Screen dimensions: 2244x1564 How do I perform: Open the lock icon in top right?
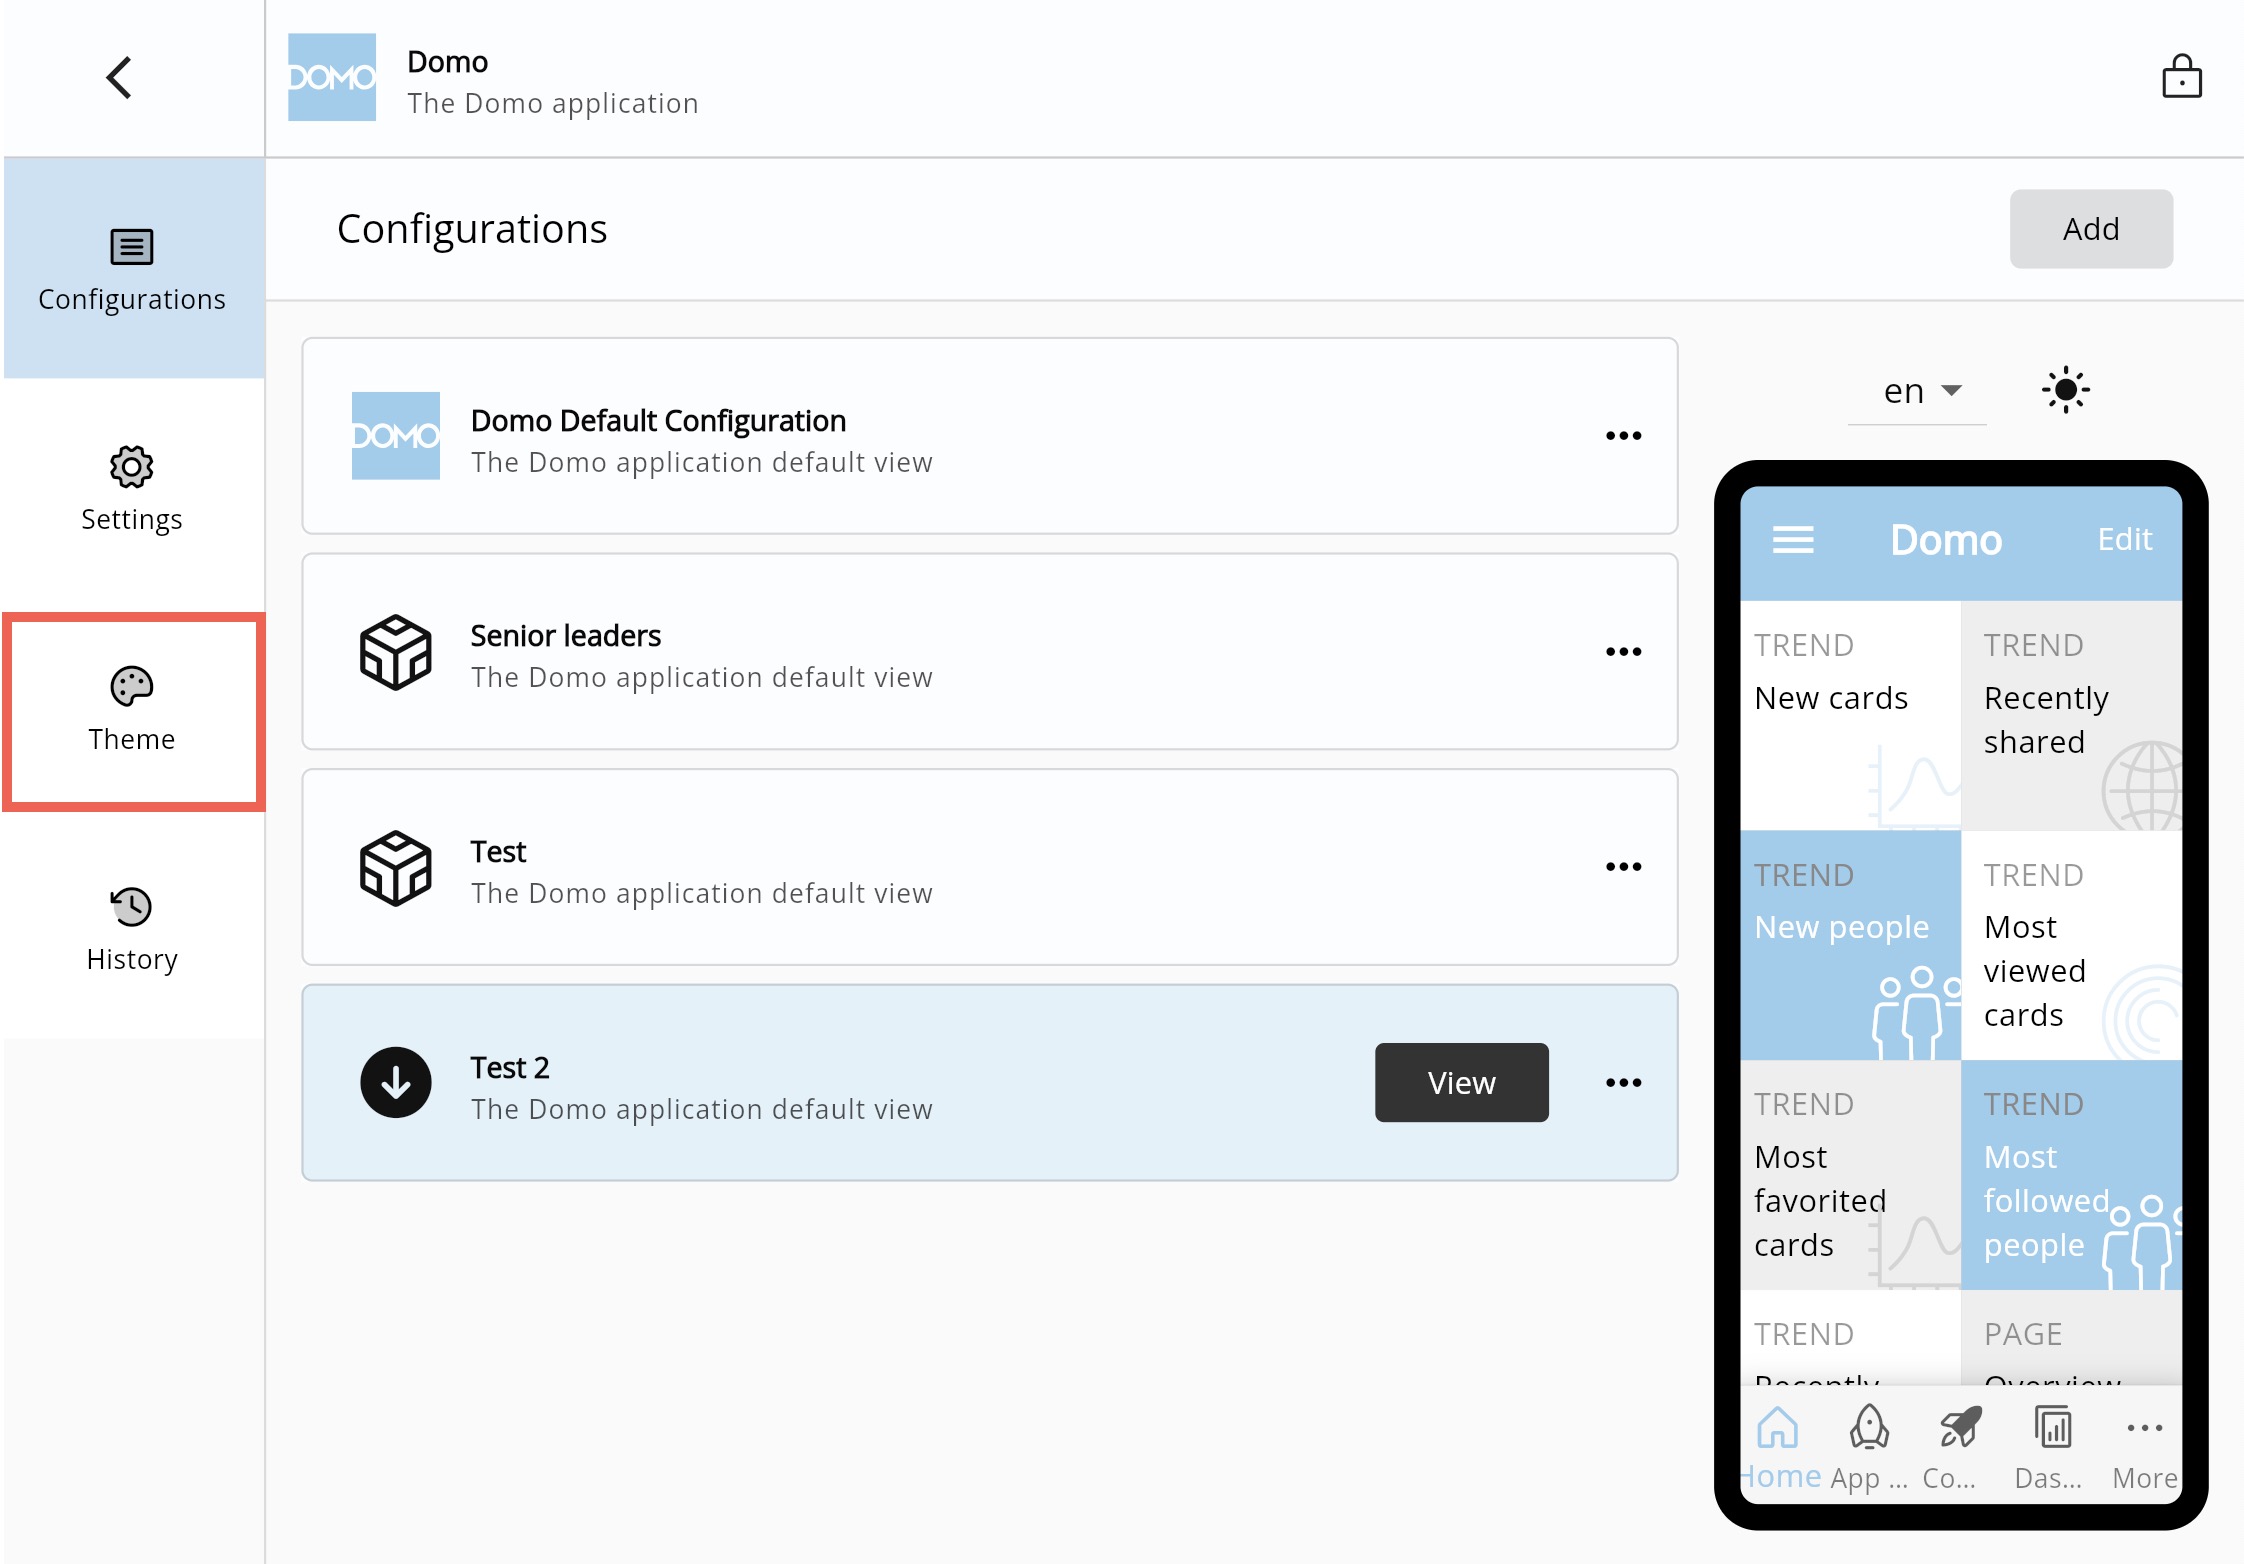pos(2181,76)
